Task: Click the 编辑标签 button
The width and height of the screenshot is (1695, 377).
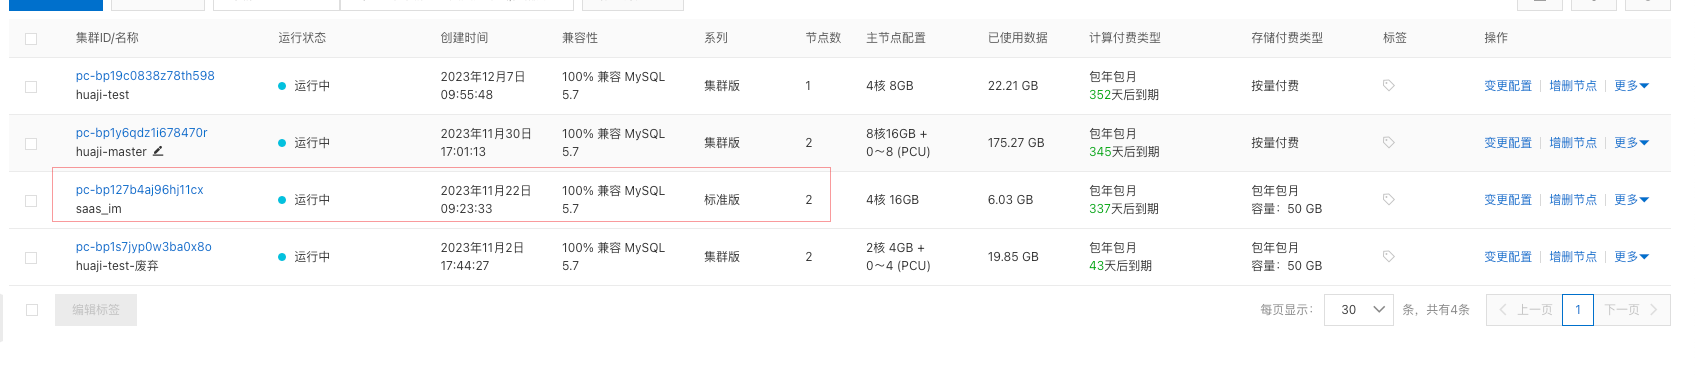Action: 96,310
